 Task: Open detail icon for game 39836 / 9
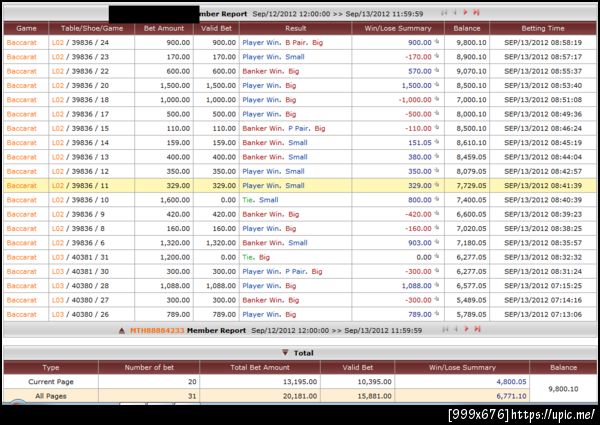coord(437,213)
